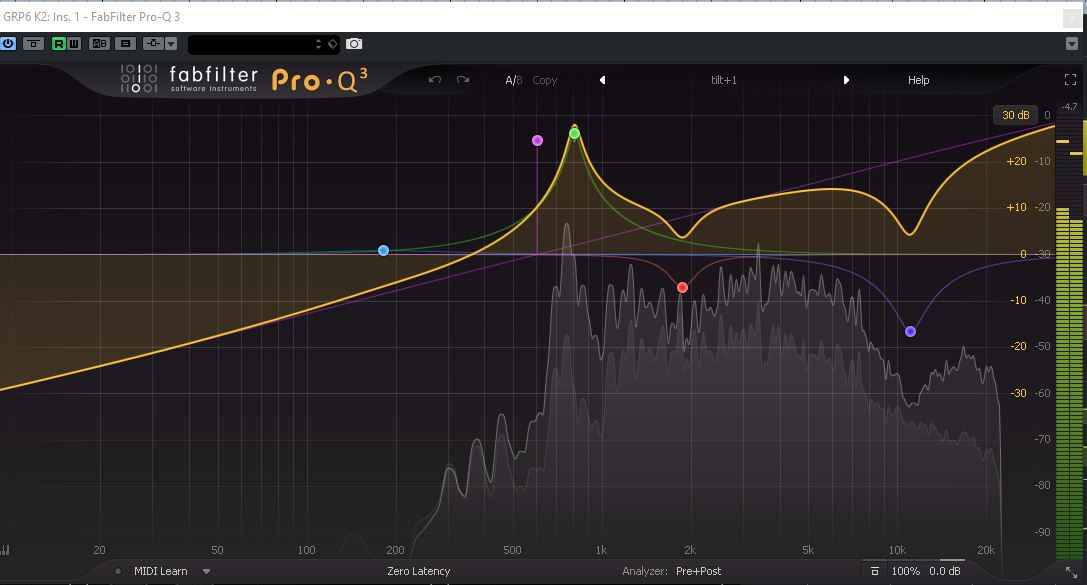
Task: Close the plugin window
Action: click(x=1072, y=17)
